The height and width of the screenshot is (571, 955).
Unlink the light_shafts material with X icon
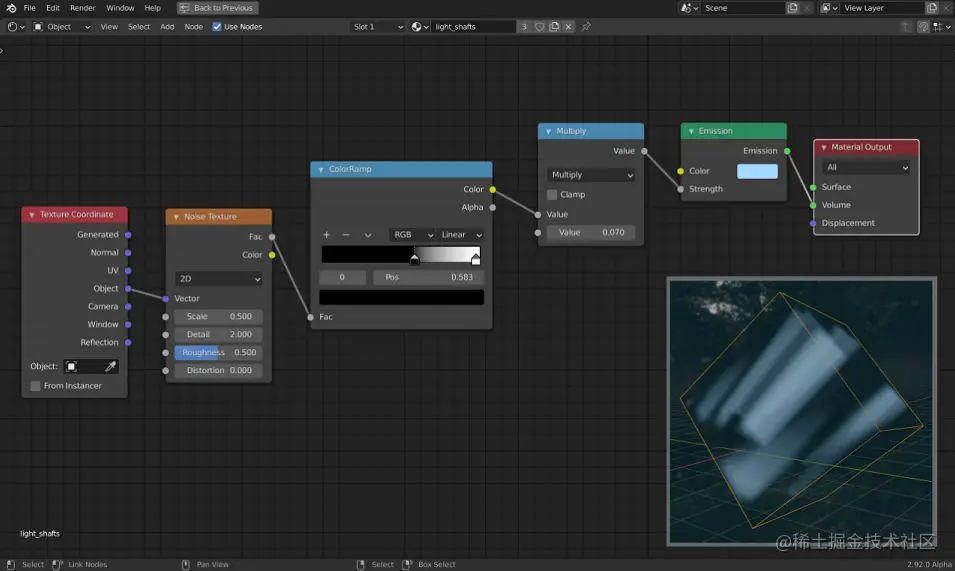coord(568,27)
